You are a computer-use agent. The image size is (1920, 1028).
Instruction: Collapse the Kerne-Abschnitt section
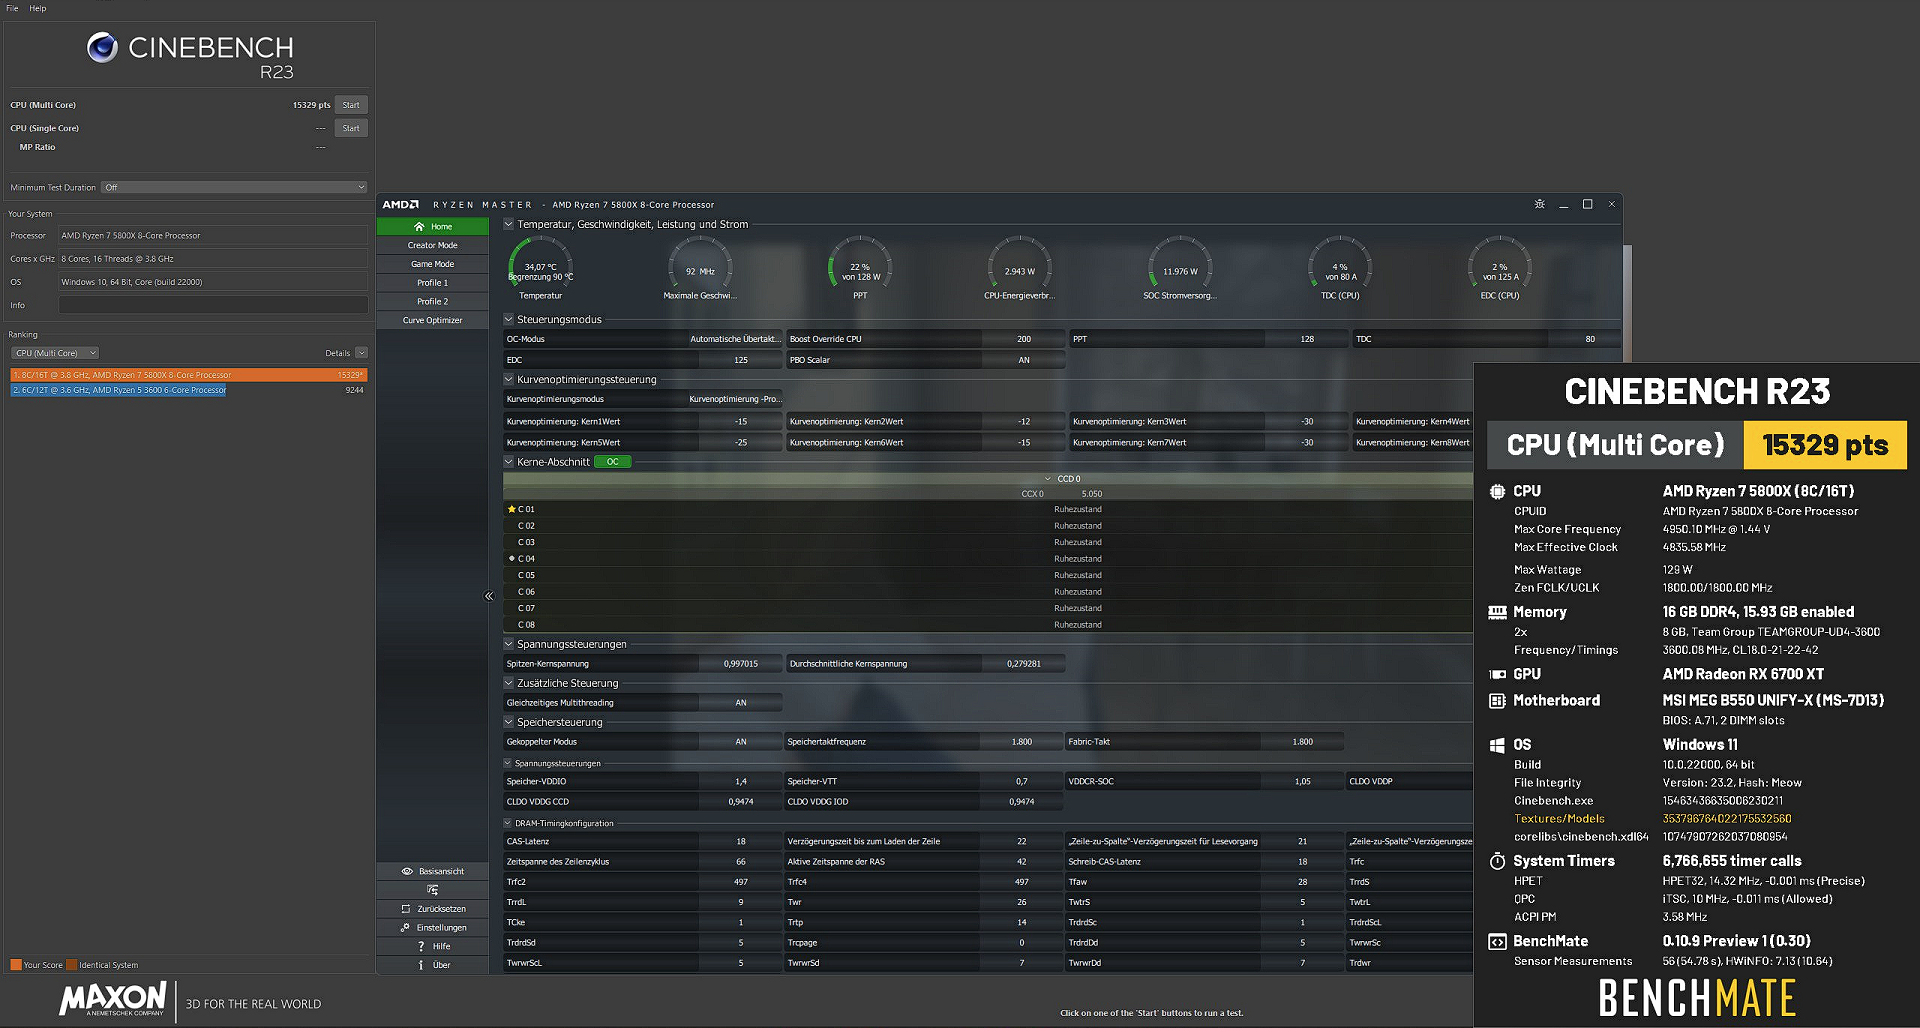pyautogui.click(x=508, y=462)
